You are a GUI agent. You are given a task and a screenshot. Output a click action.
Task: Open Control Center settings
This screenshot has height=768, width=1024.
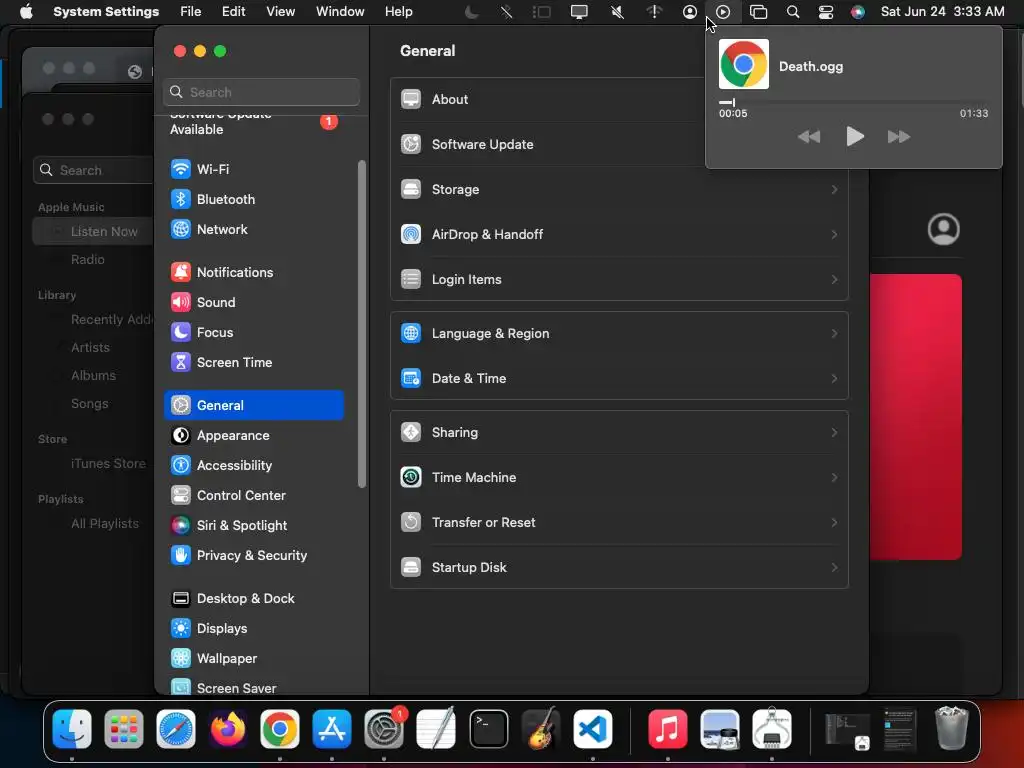[x=253, y=496]
